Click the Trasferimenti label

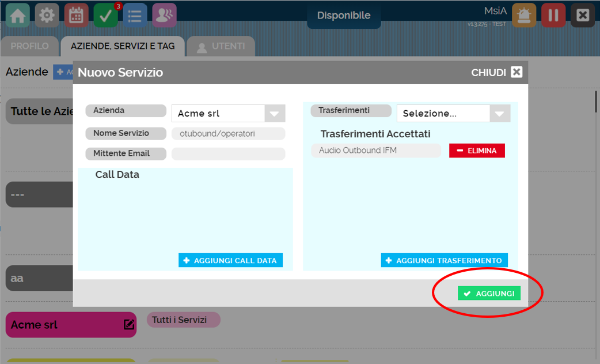[x=351, y=111]
